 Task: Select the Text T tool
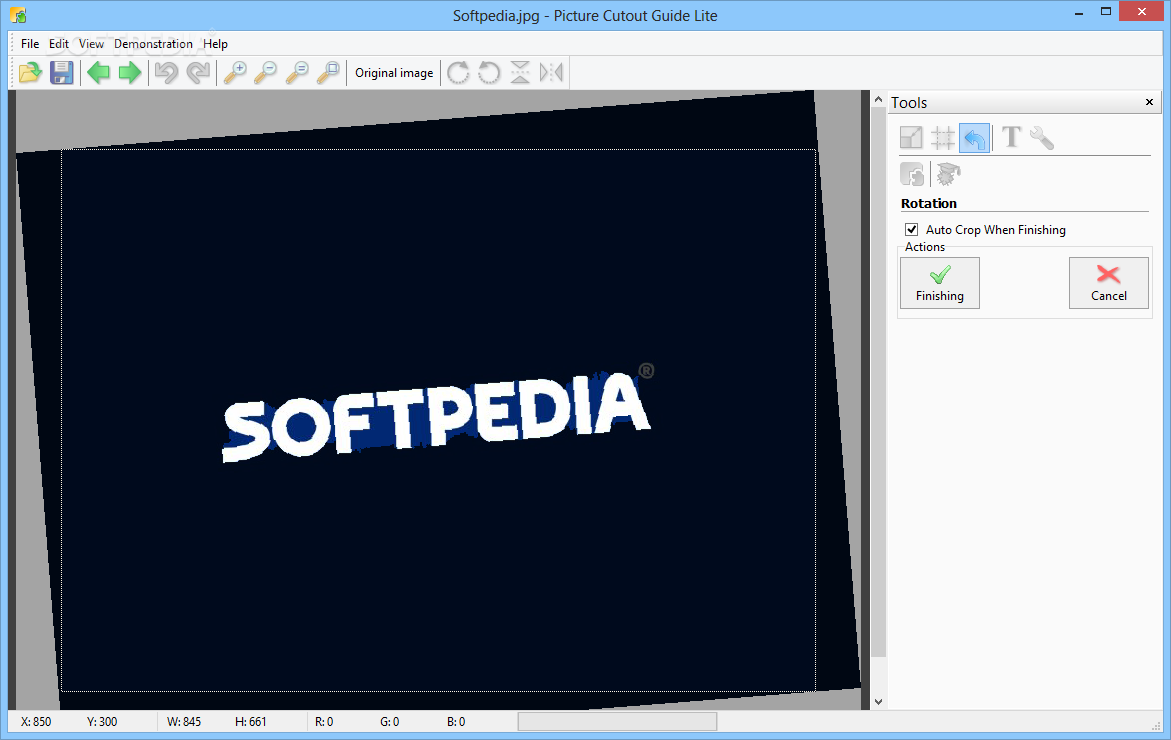point(1011,137)
